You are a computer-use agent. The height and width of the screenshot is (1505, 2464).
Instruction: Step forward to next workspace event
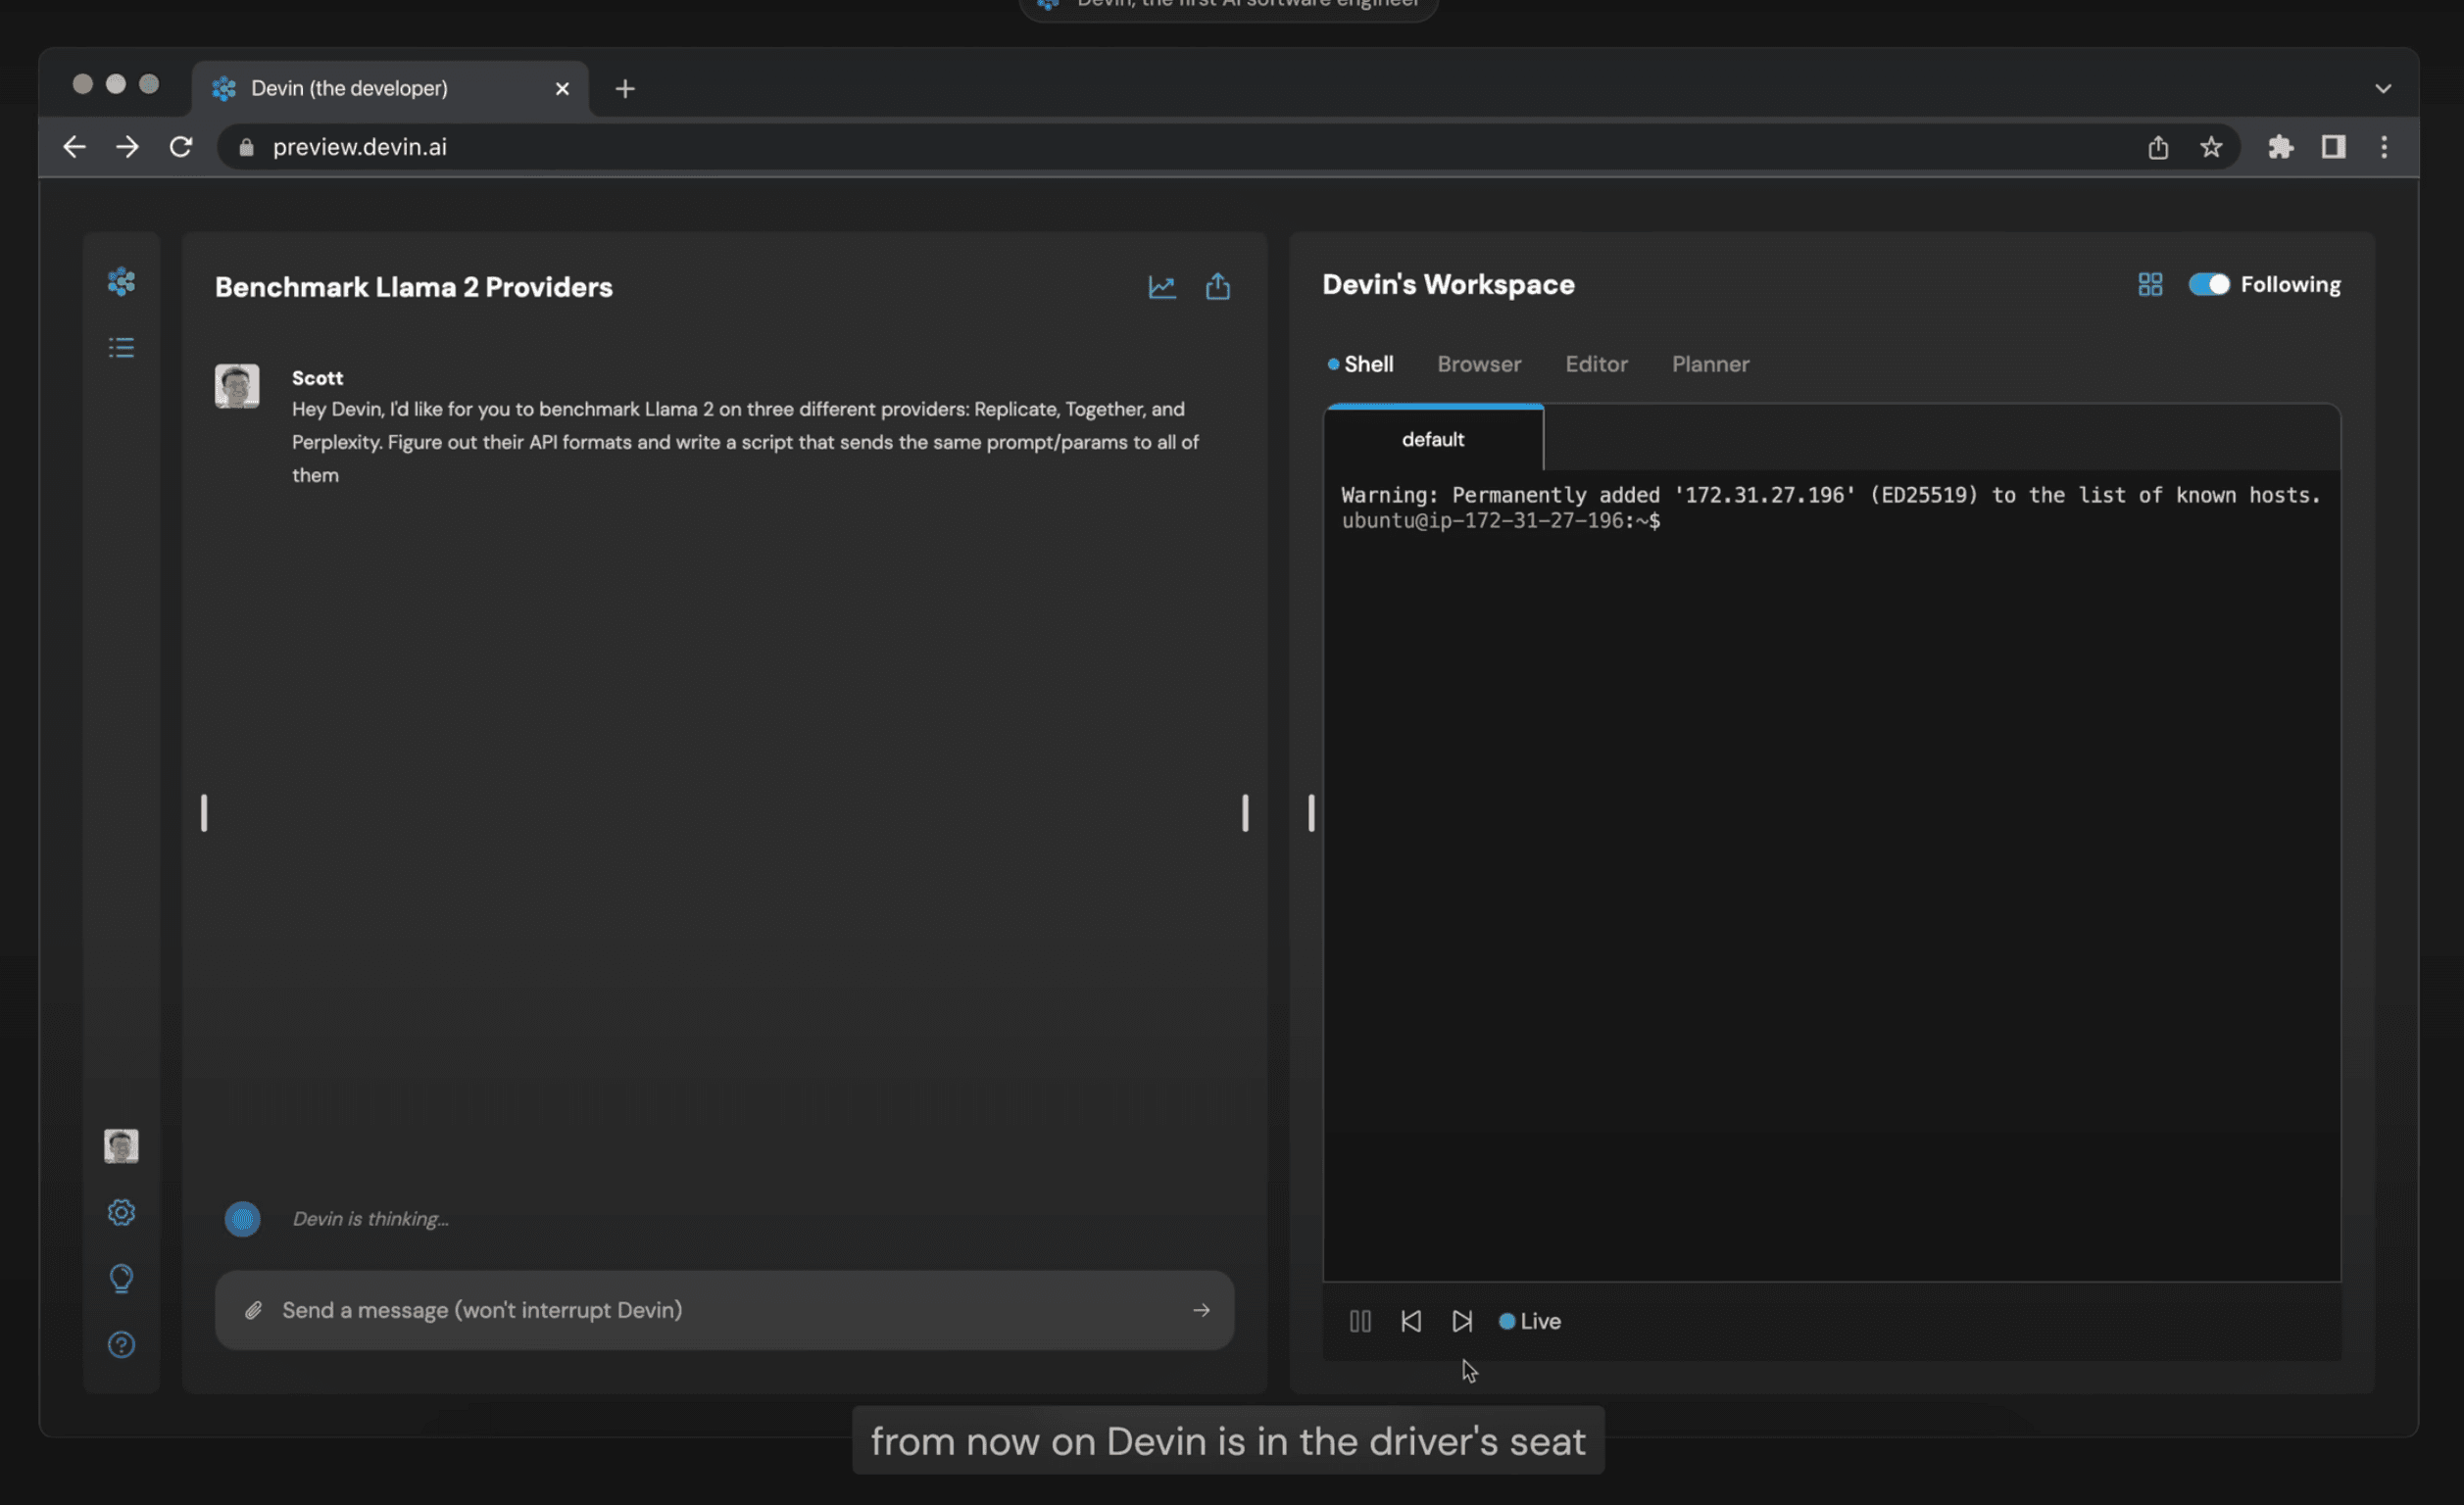point(1461,1321)
